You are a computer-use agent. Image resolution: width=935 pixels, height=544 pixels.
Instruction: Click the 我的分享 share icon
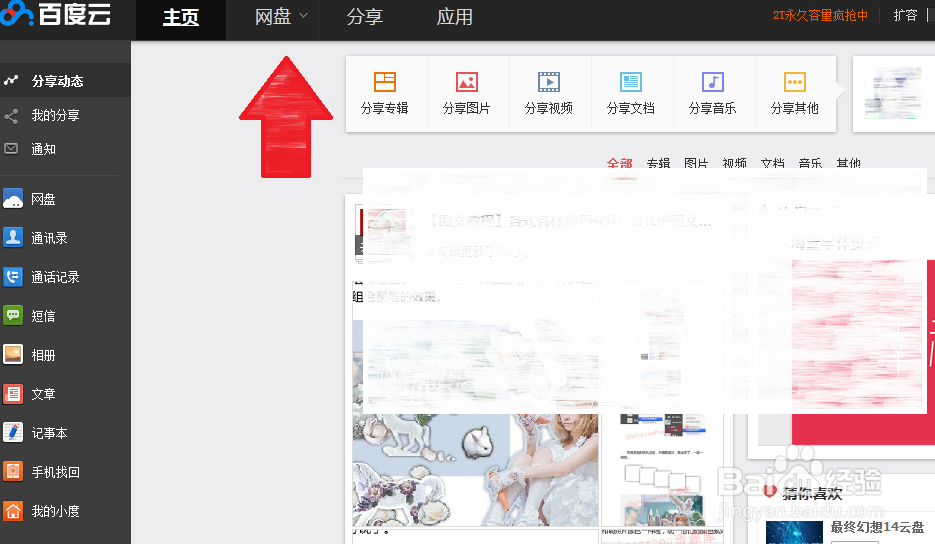[x=11, y=115]
